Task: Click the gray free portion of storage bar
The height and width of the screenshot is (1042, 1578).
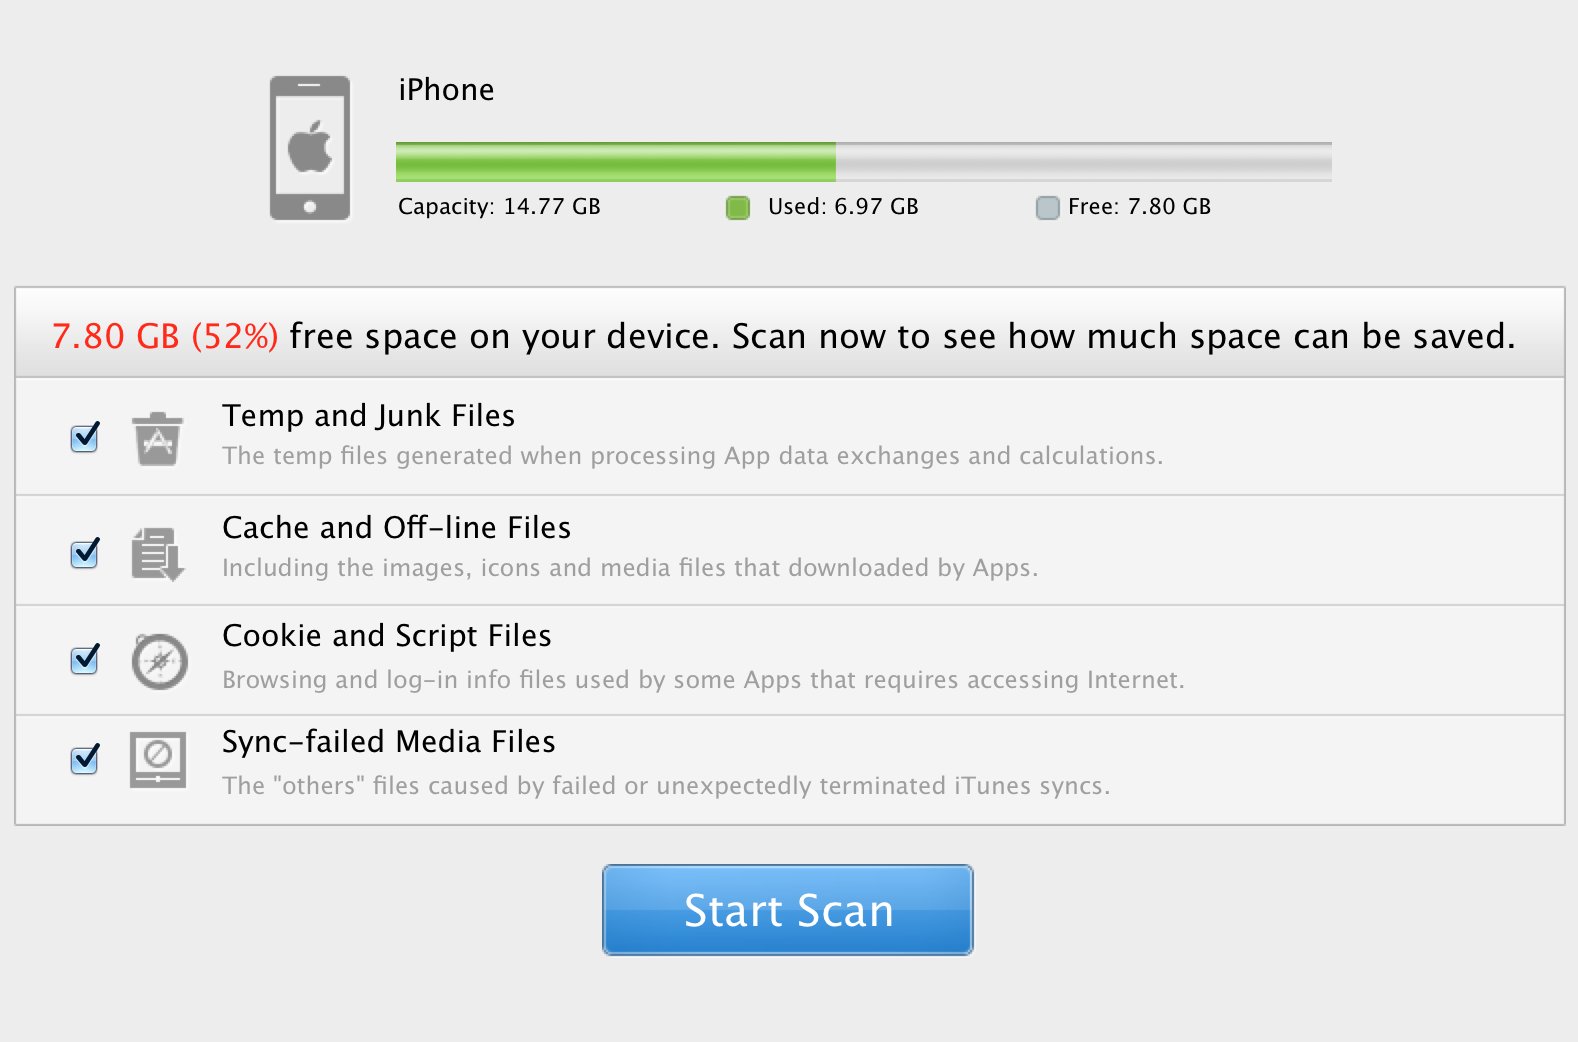Action: [1083, 161]
